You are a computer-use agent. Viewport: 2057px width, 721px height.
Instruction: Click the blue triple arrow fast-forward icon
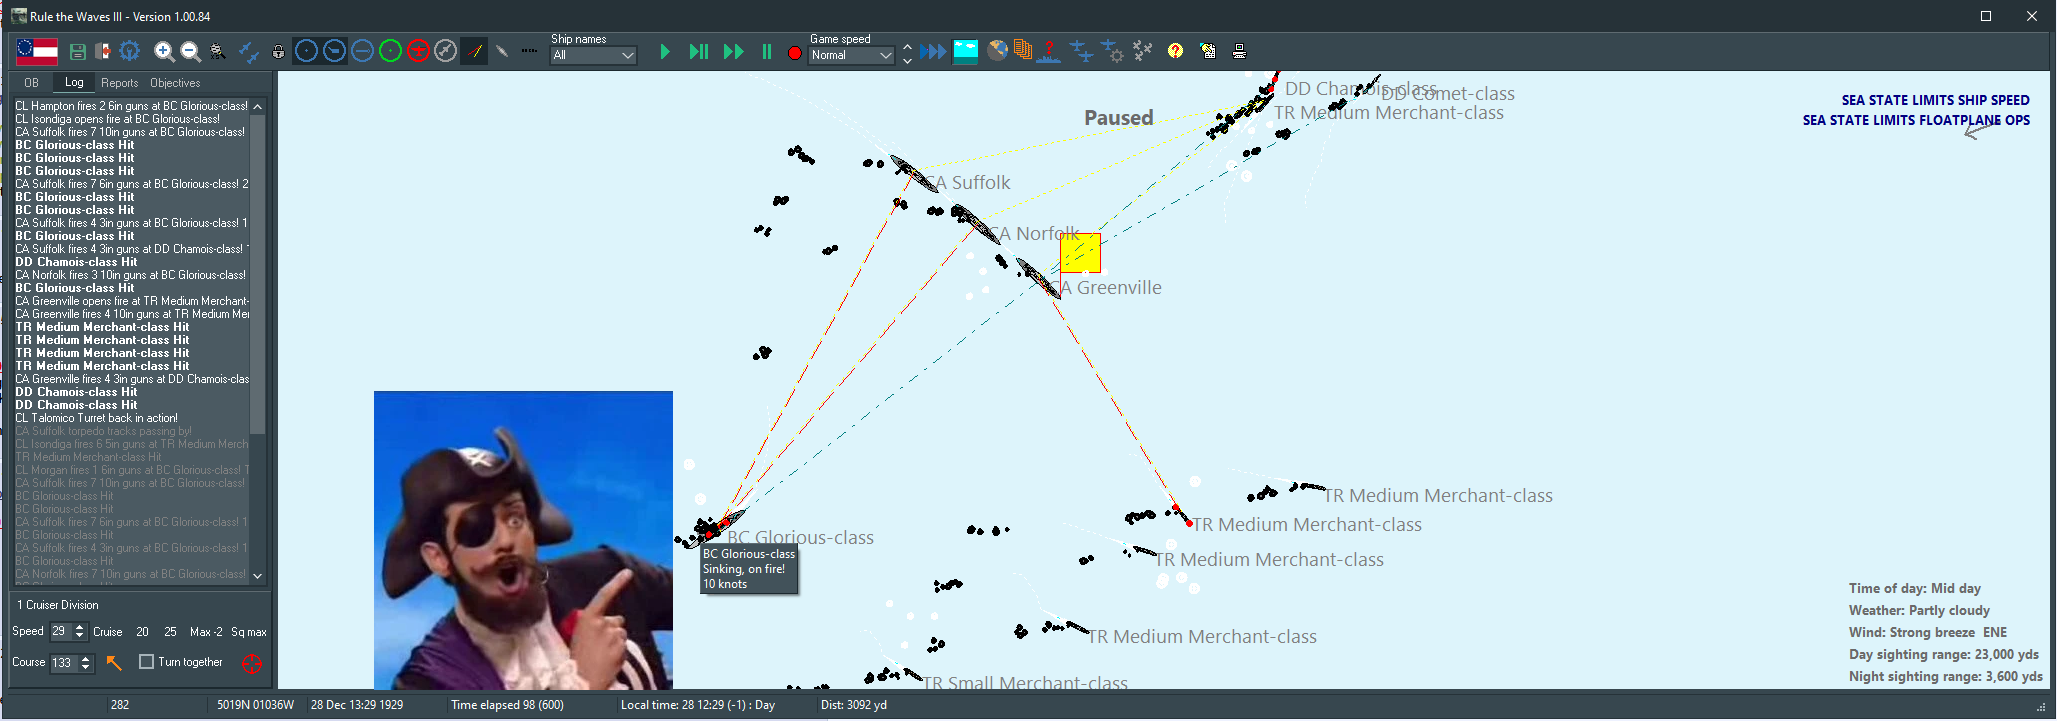tap(933, 52)
